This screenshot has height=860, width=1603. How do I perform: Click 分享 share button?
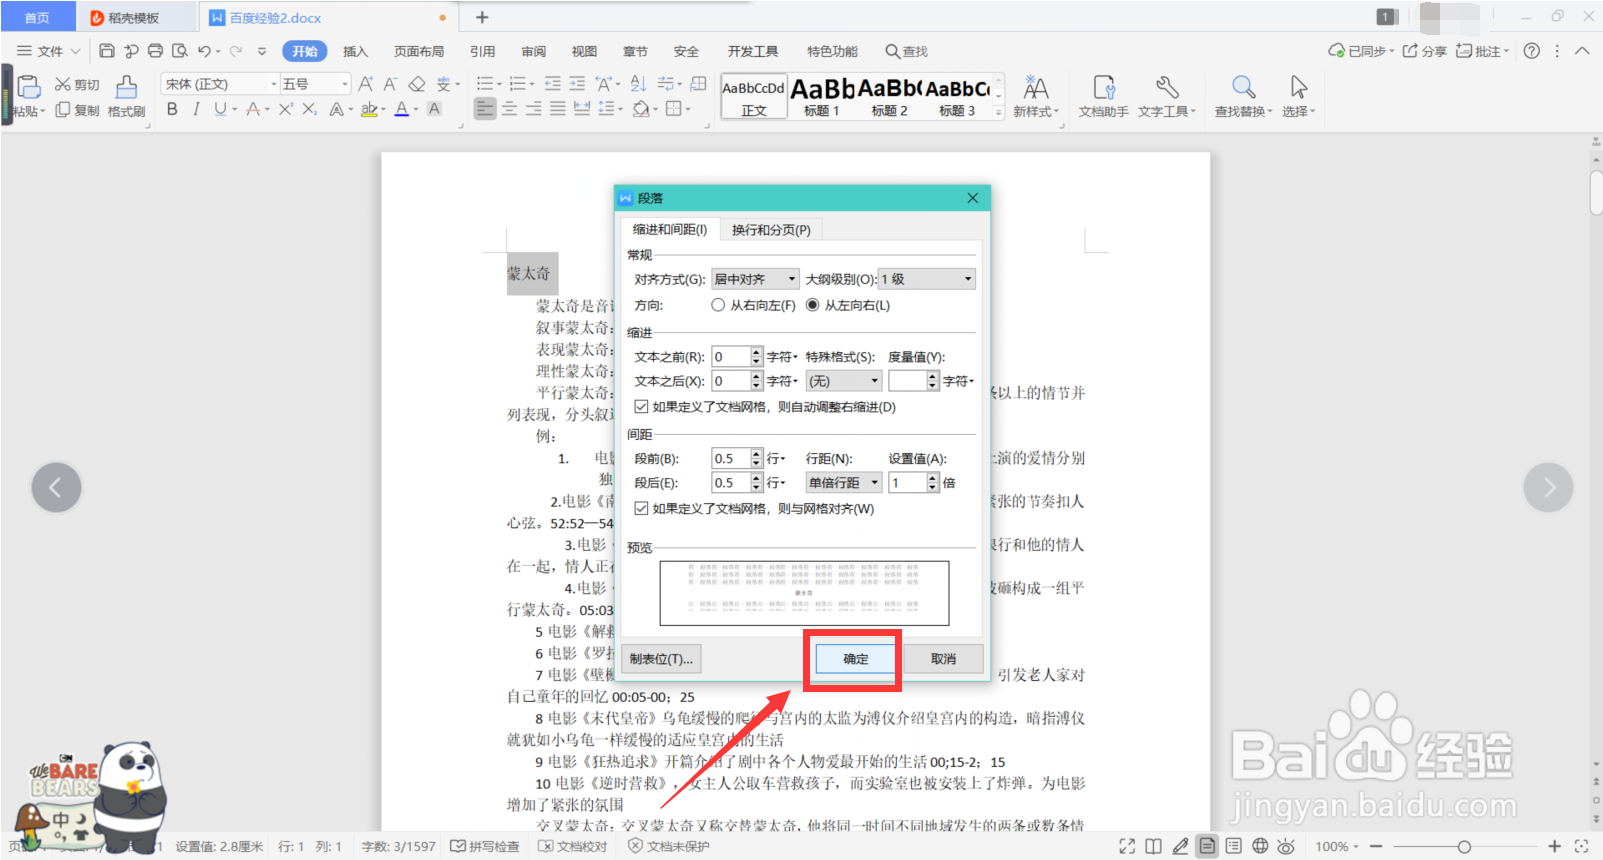pos(1425,51)
